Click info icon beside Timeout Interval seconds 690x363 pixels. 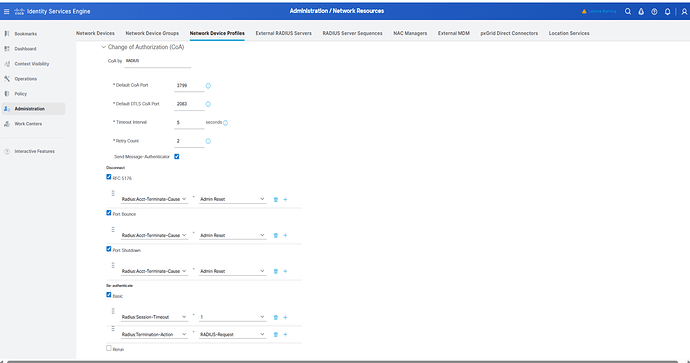tap(225, 123)
